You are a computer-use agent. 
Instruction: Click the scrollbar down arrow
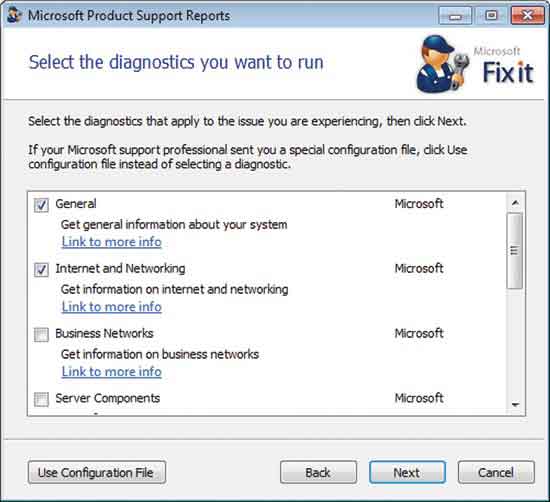pyautogui.click(x=515, y=405)
